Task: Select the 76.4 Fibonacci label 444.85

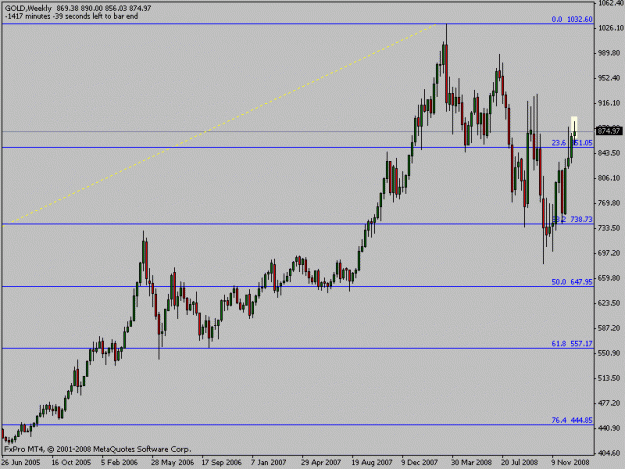Action: pyautogui.click(x=572, y=420)
